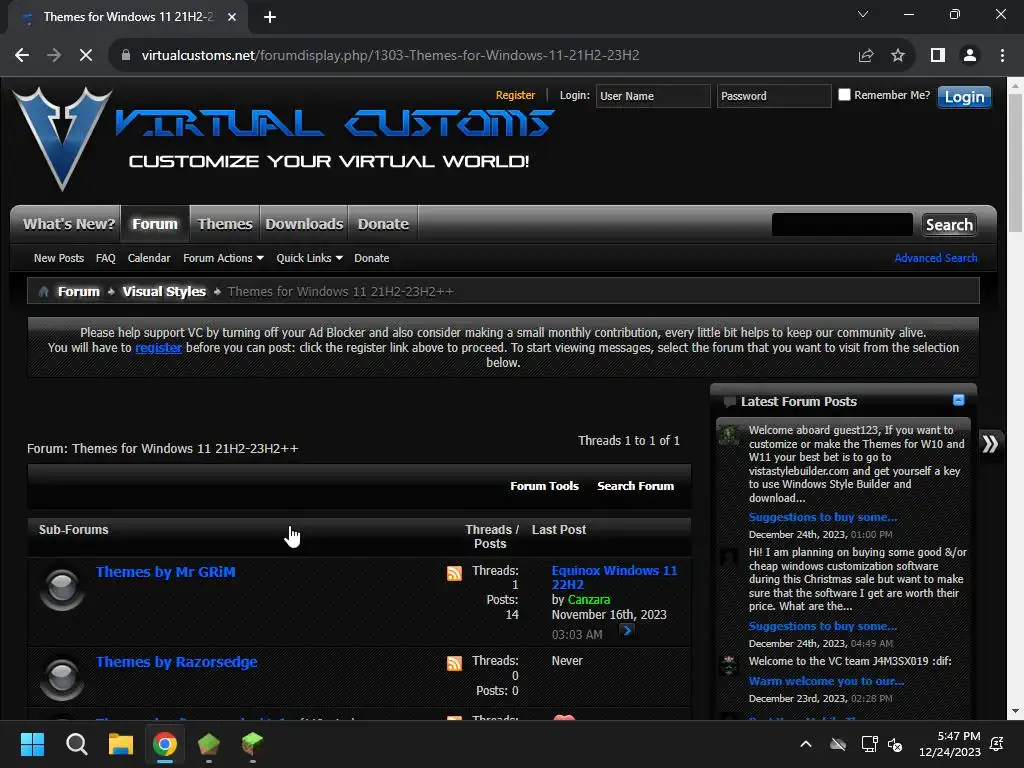
Task: Click the Virtual Customs V logo
Action: click(x=62, y=138)
